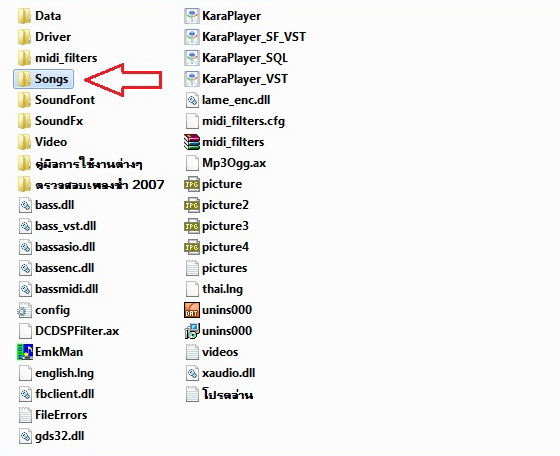Select the unins000 DAT file icon
The width and height of the screenshot is (560, 456).
192,310
